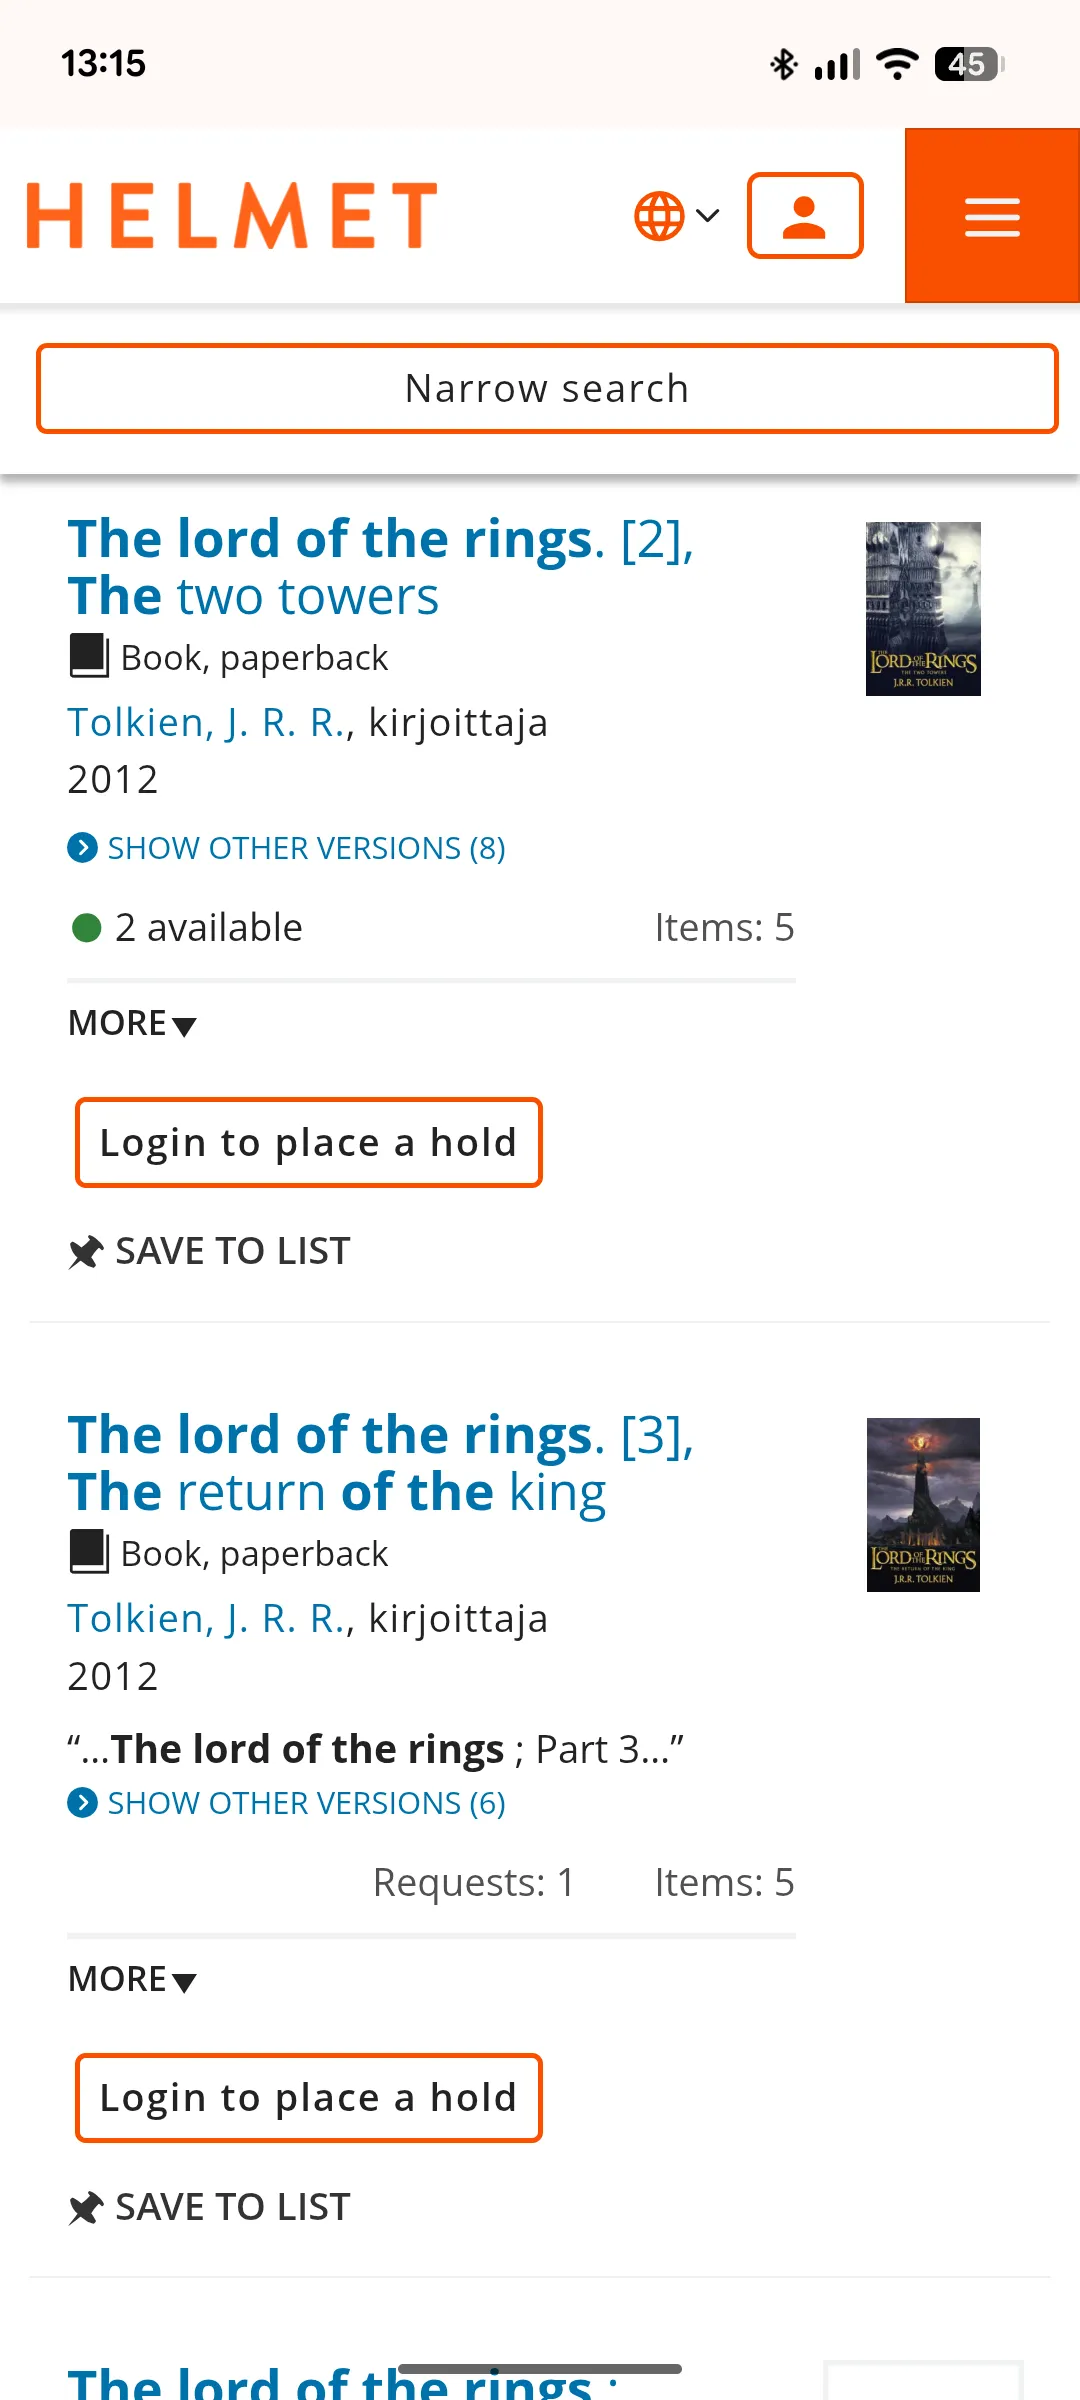Expand MORE under The two towers listing

click(x=130, y=1022)
